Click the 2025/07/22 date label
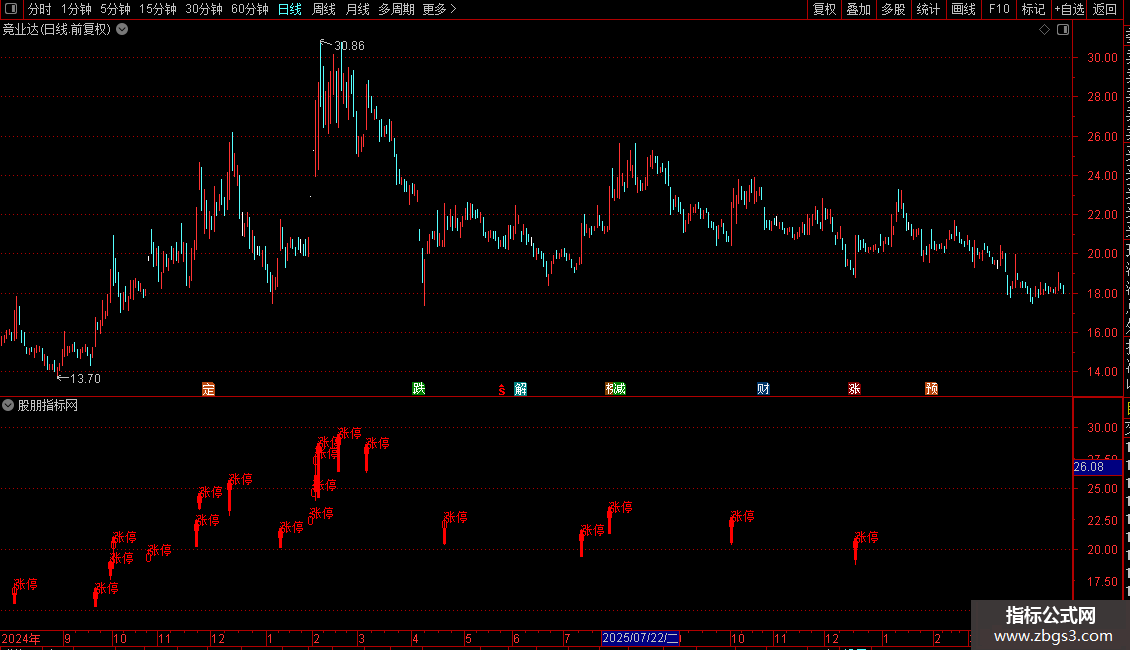Viewport: 1130px width, 650px height. [641, 638]
